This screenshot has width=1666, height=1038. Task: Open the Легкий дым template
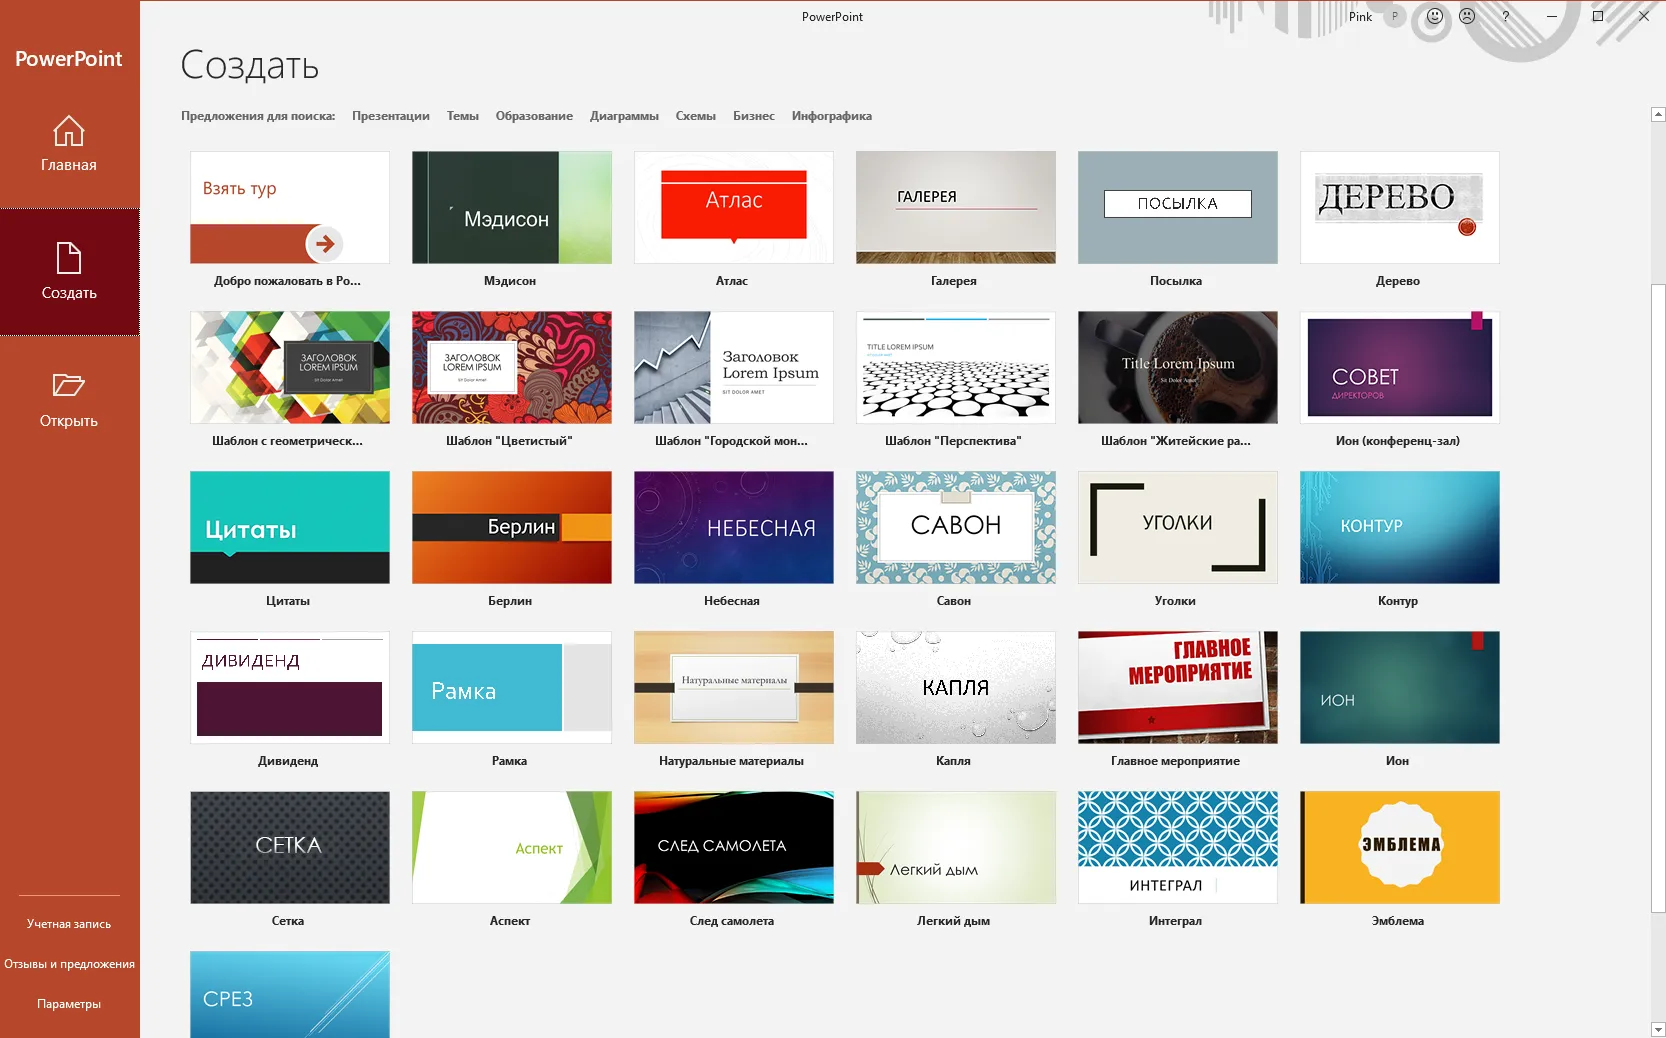click(x=956, y=848)
